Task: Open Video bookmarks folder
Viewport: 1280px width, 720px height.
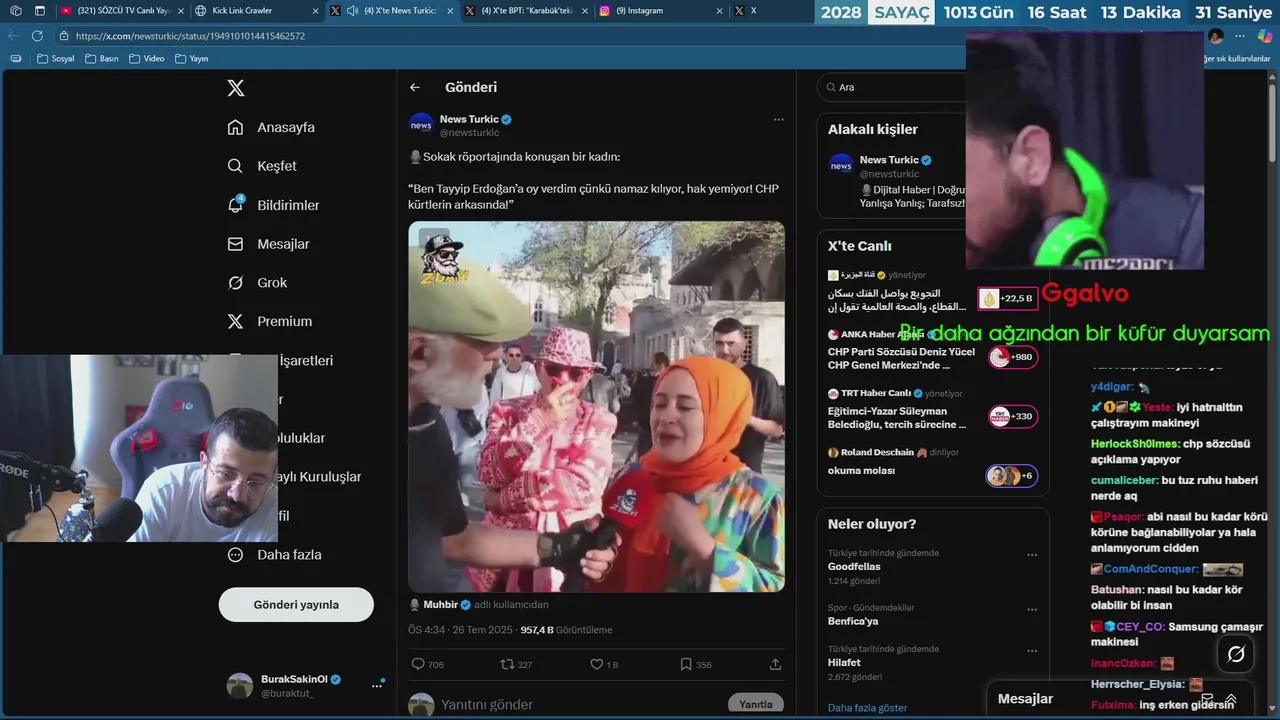Action: (147, 59)
